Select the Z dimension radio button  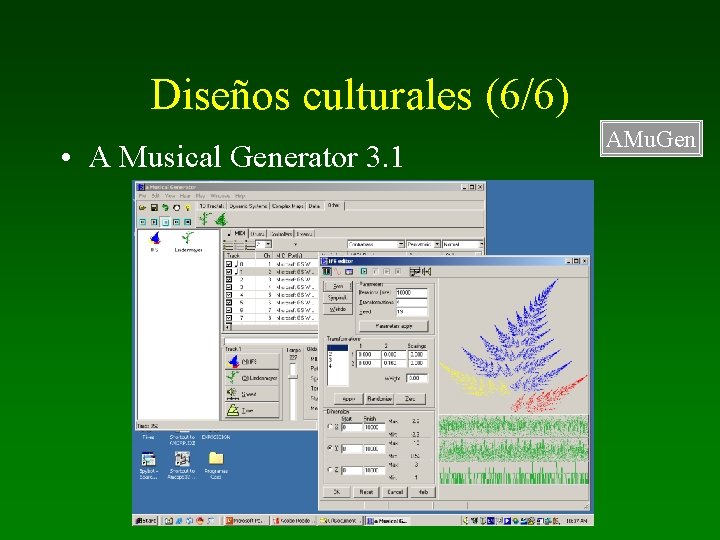330,469
